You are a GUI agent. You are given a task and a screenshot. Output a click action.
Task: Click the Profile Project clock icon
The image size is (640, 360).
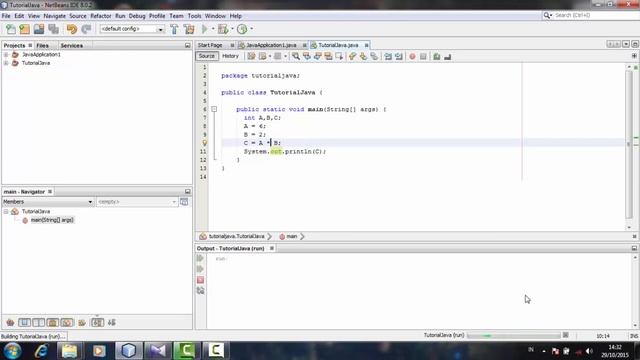pos(242,29)
